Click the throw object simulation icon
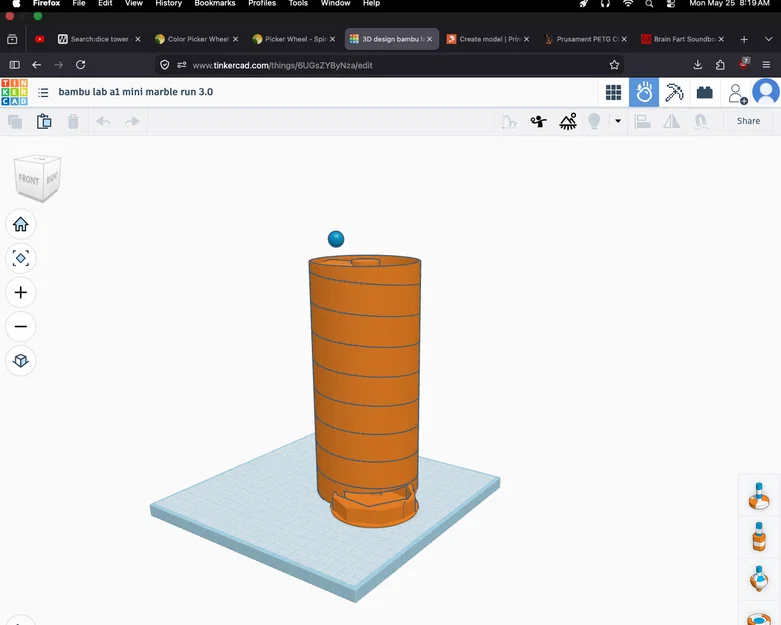The width and height of the screenshot is (781, 625). point(538,121)
